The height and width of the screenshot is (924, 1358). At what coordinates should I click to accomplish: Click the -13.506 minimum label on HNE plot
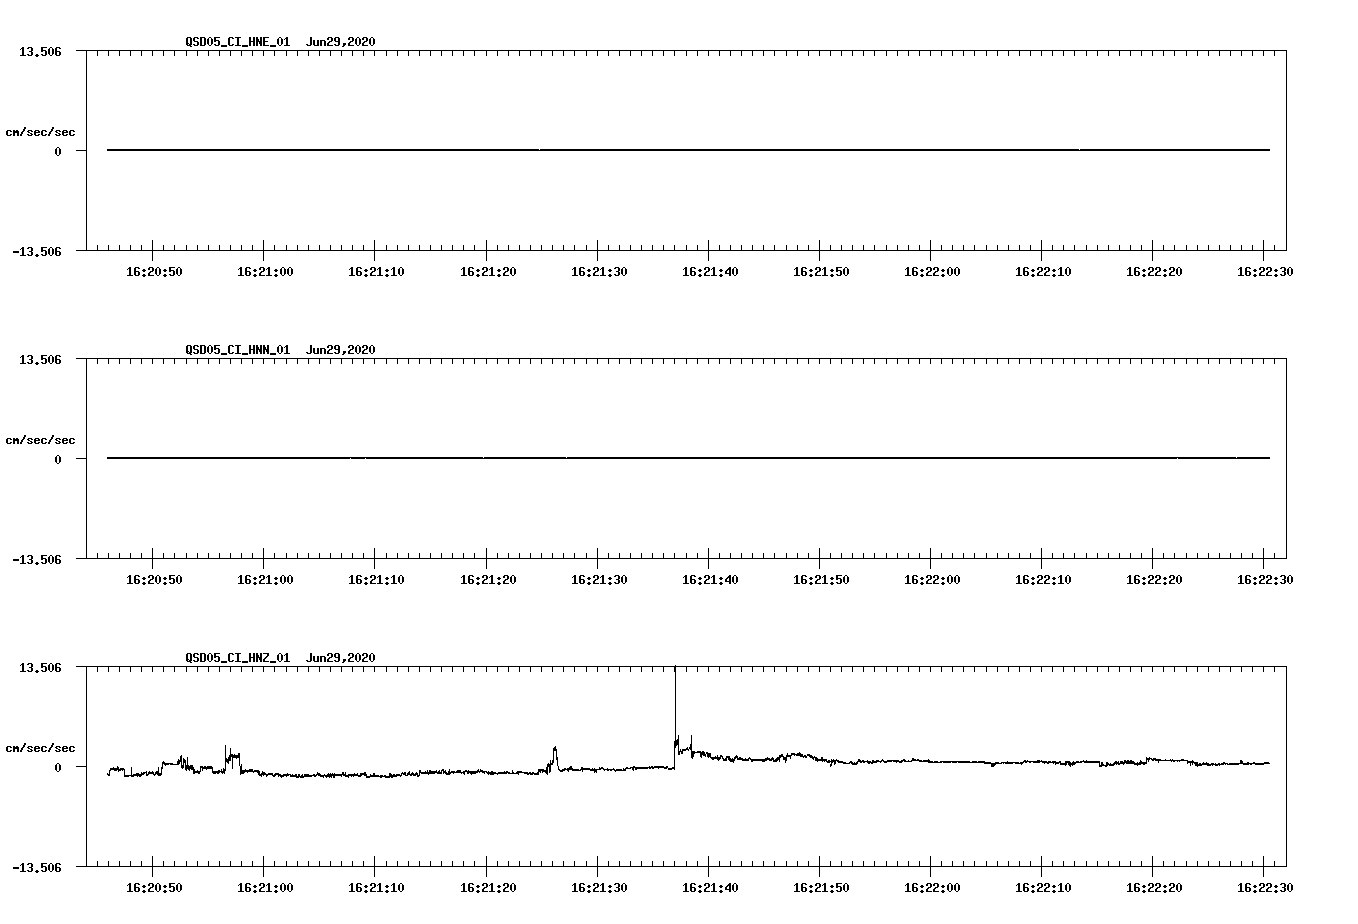(x=37, y=252)
